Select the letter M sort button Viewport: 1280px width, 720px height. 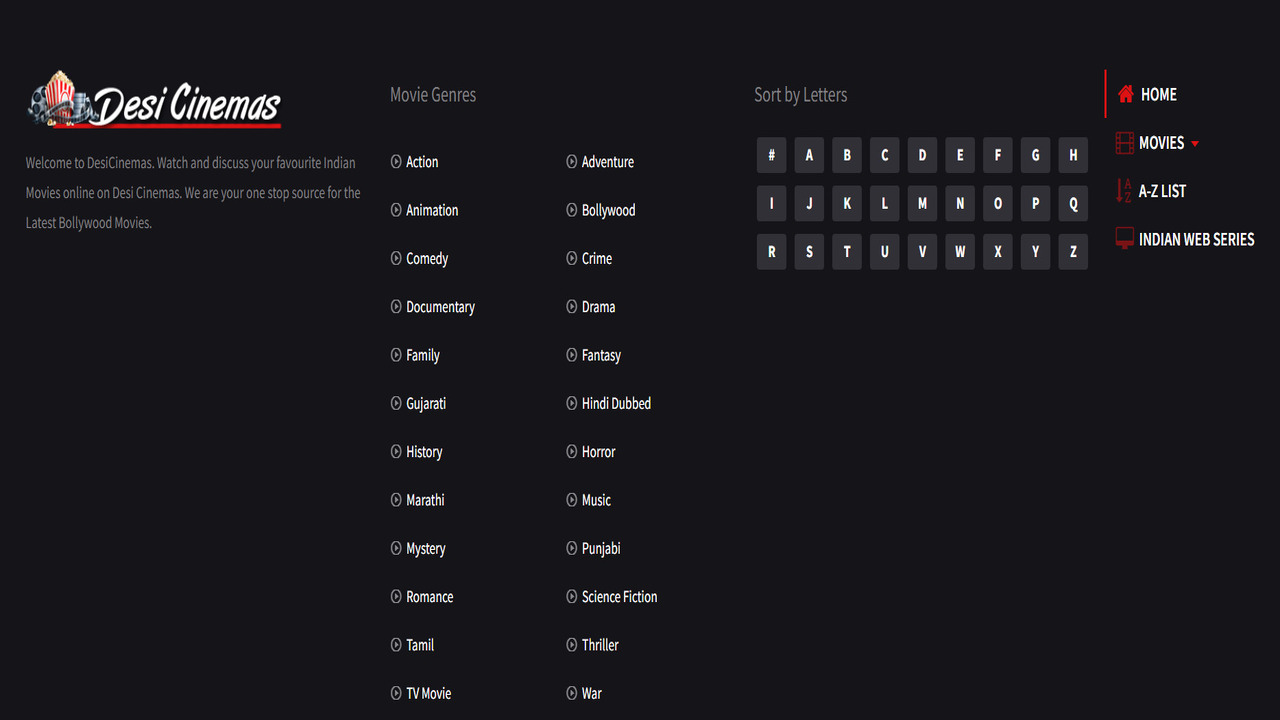922,204
